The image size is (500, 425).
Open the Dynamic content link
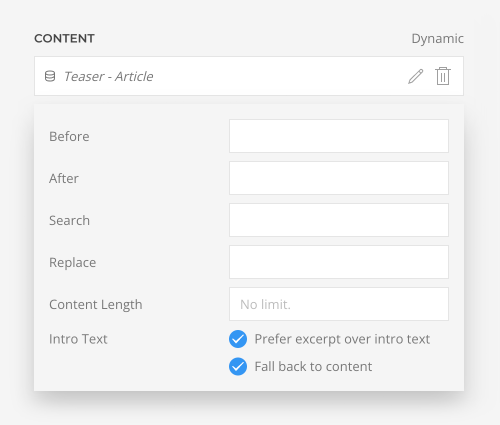pyautogui.click(x=437, y=38)
